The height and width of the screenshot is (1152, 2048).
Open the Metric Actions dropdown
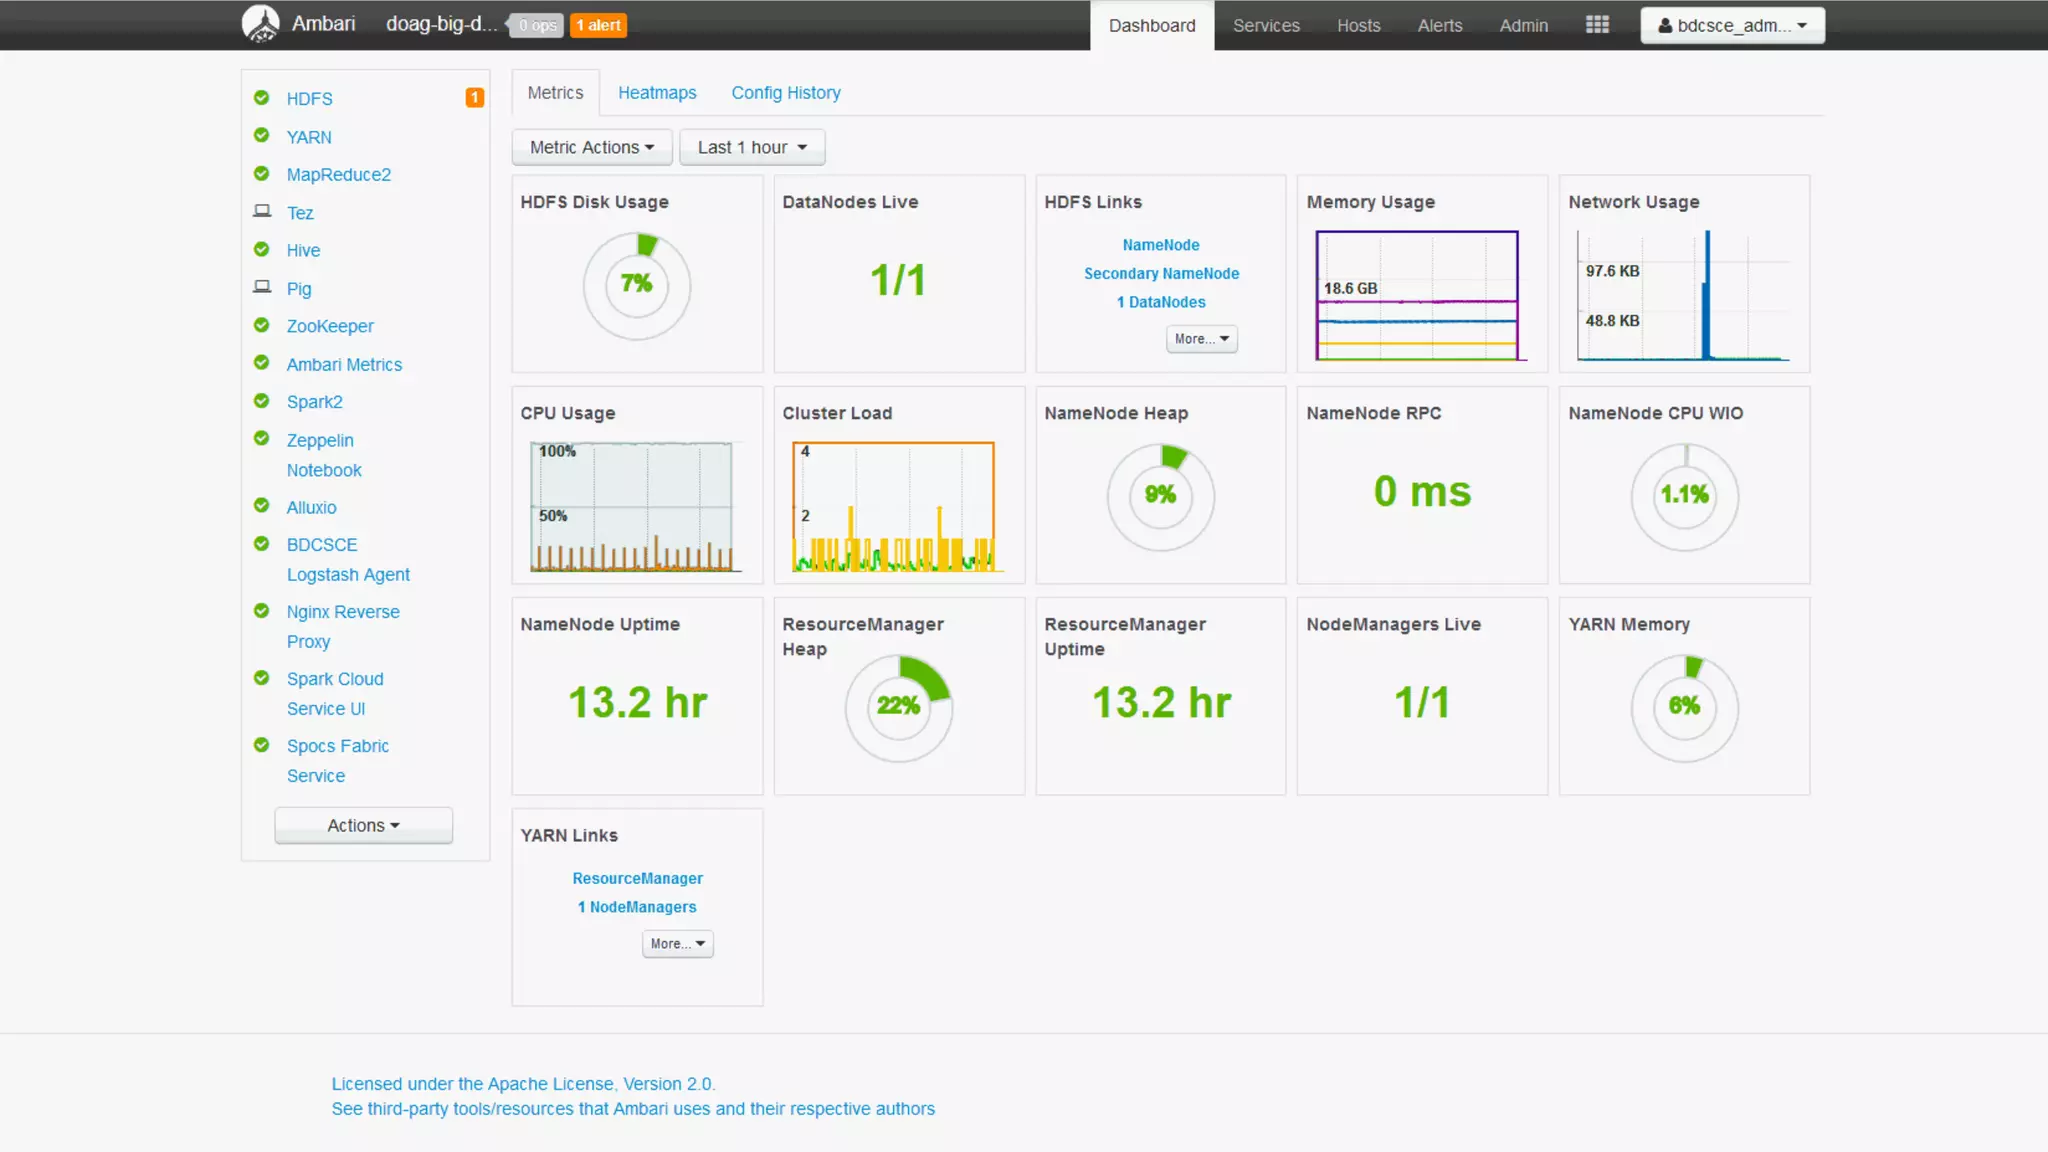(591, 147)
